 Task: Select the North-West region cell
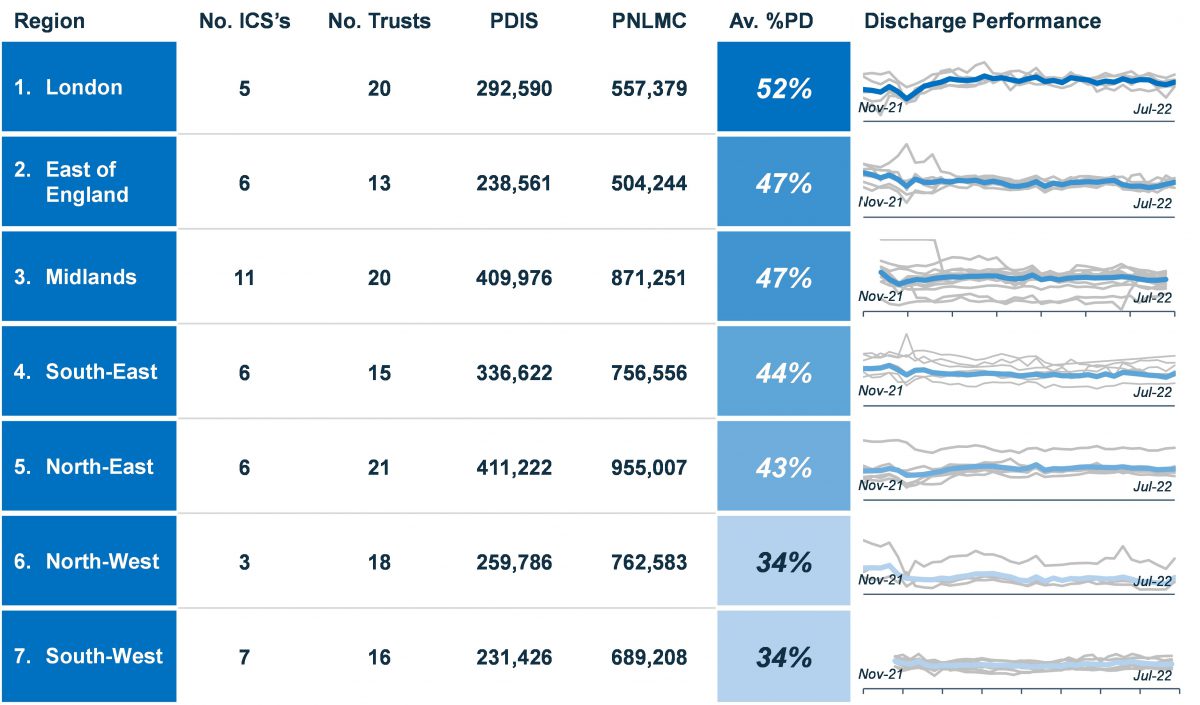pos(88,562)
